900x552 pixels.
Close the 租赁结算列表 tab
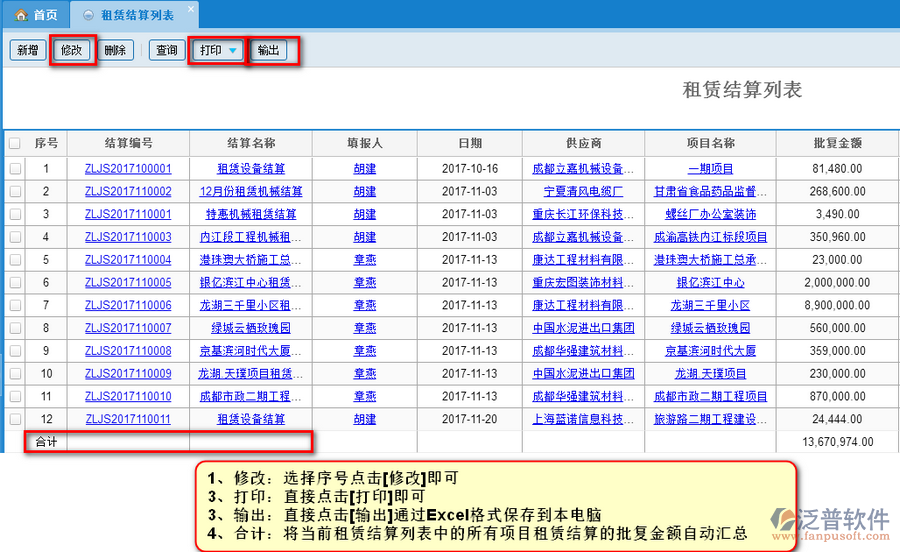pos(191,9)
